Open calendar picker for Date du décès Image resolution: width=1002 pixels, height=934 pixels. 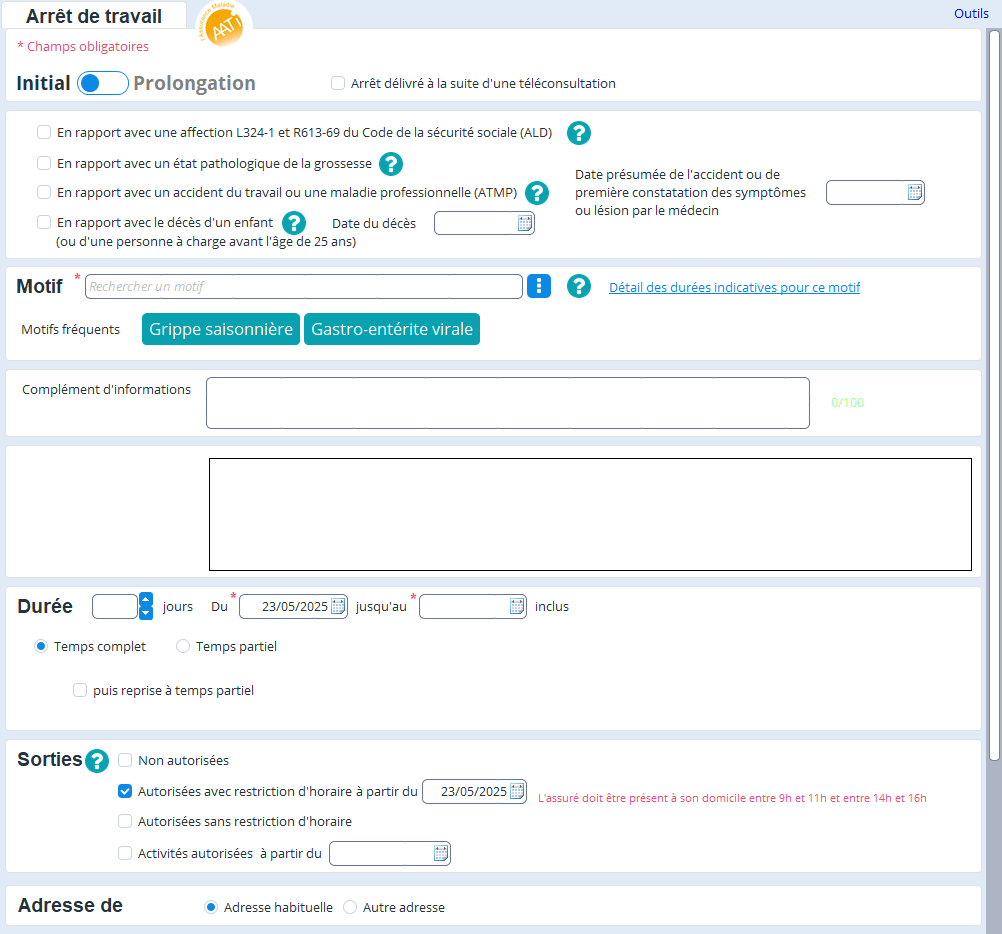click(525, 224)
